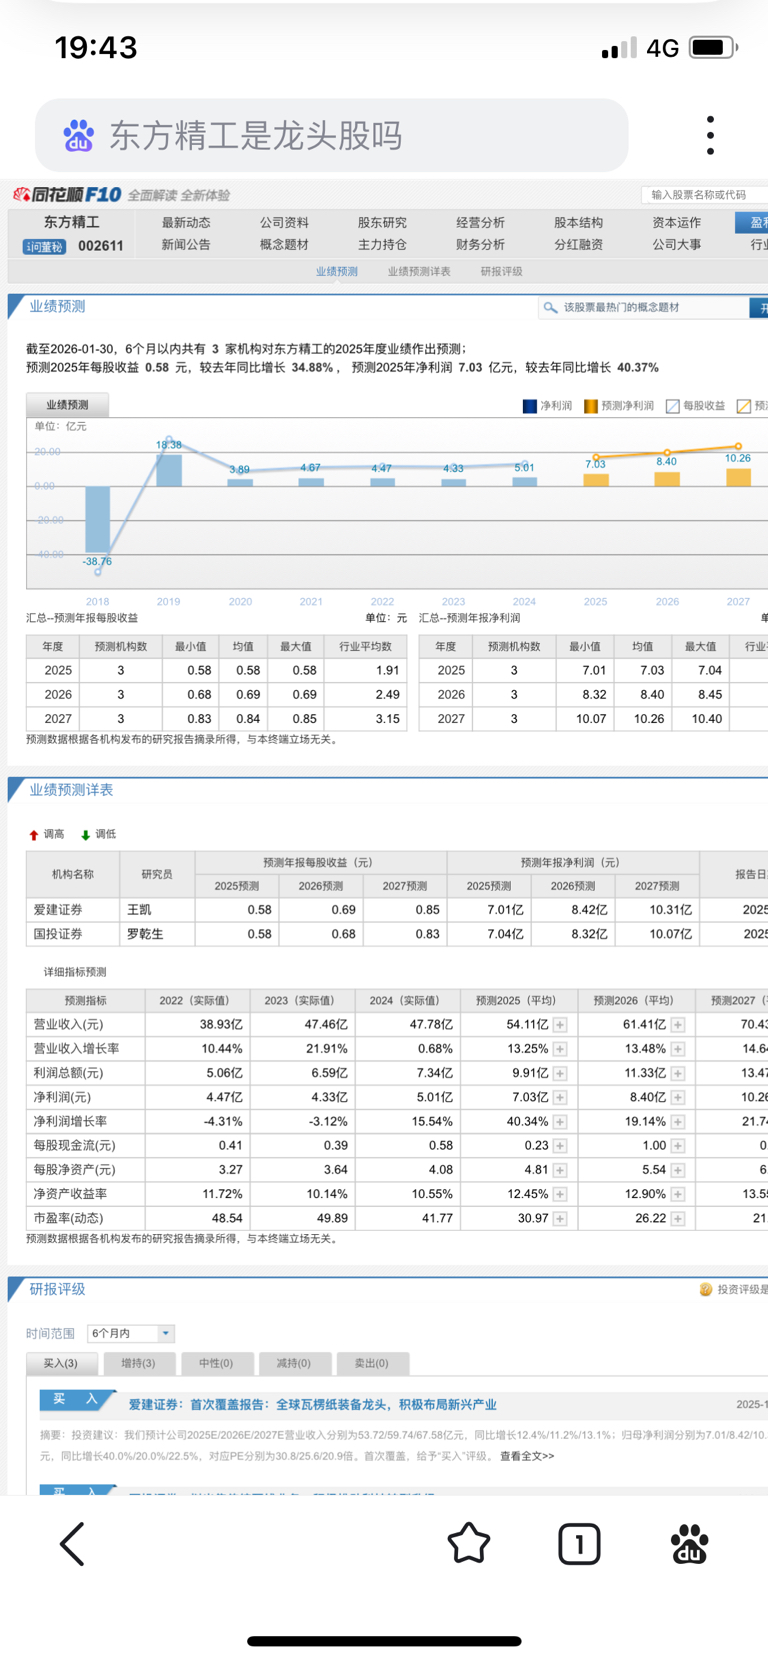Viewport: 768px width, 1663px height.
Task: Select the 卖出(0) rating tab
Action: click(x=372, y=1363)
